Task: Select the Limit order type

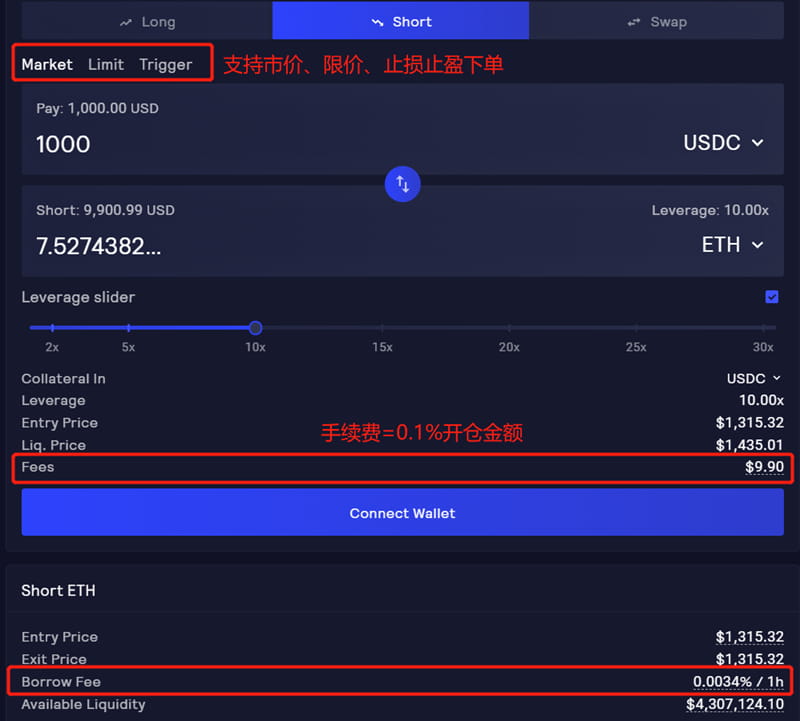Action: (106, 64)
